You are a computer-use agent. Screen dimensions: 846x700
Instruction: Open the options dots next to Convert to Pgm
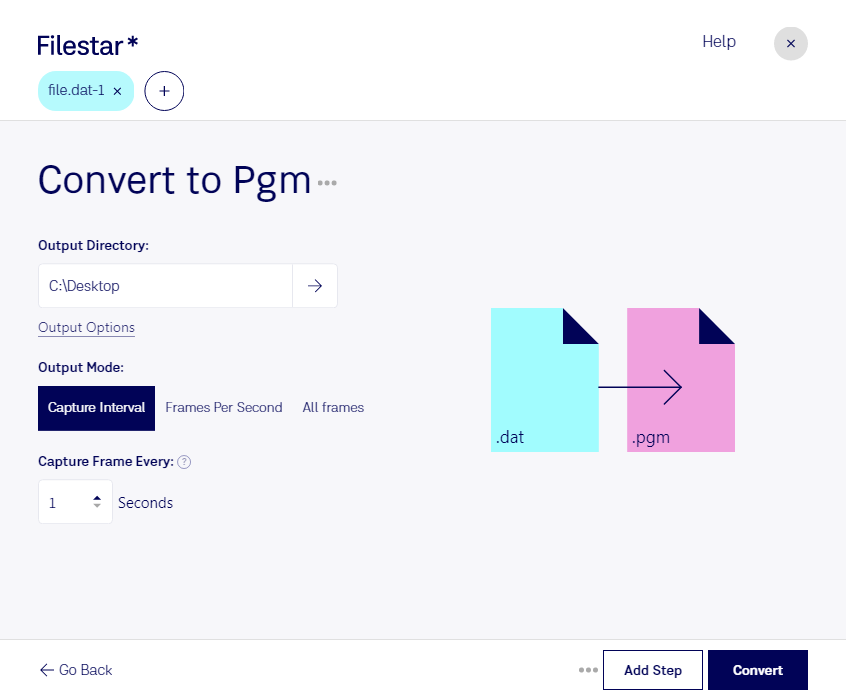pyautogui.click(x=327, y=183)
